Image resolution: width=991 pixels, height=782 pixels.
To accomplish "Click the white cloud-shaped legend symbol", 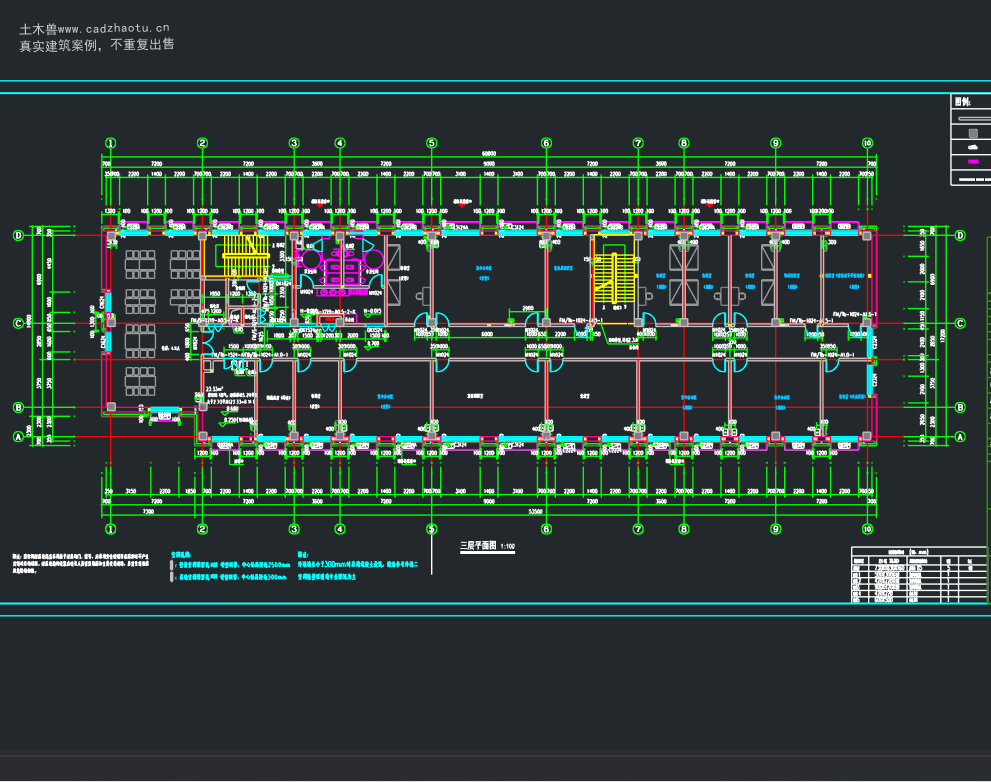I will click(973, 147).
